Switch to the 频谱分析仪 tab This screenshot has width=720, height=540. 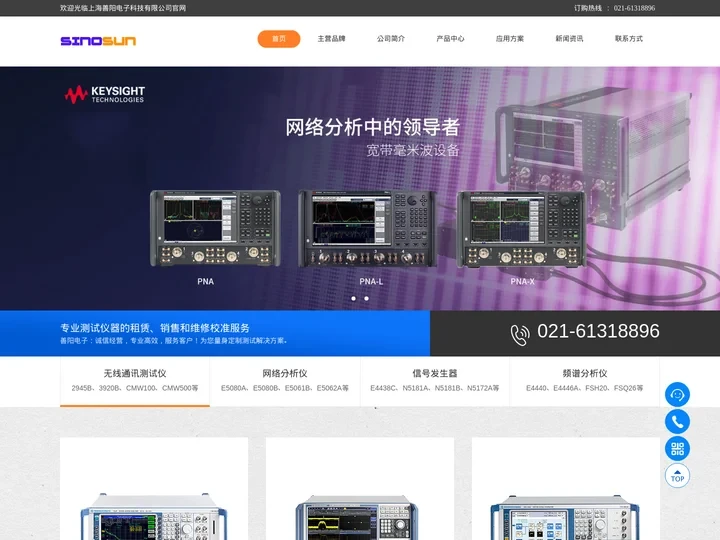(x=585, y=382)
